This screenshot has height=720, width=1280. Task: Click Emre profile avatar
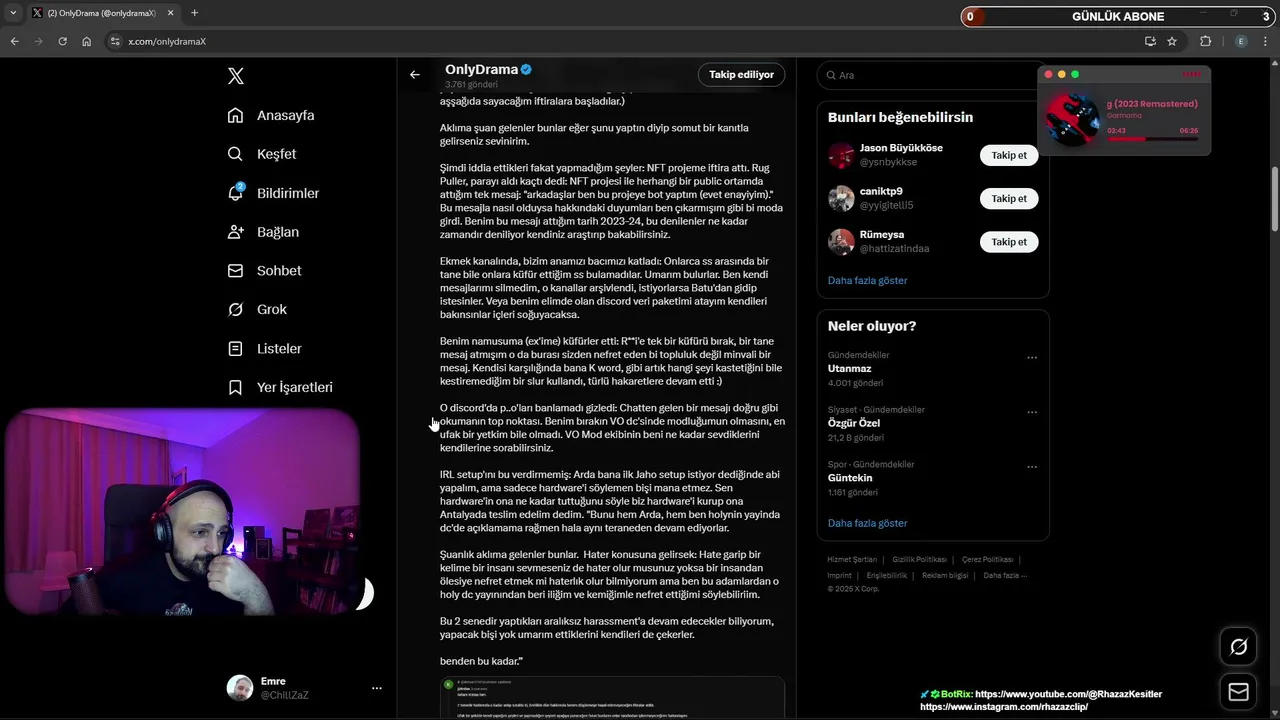240,688
